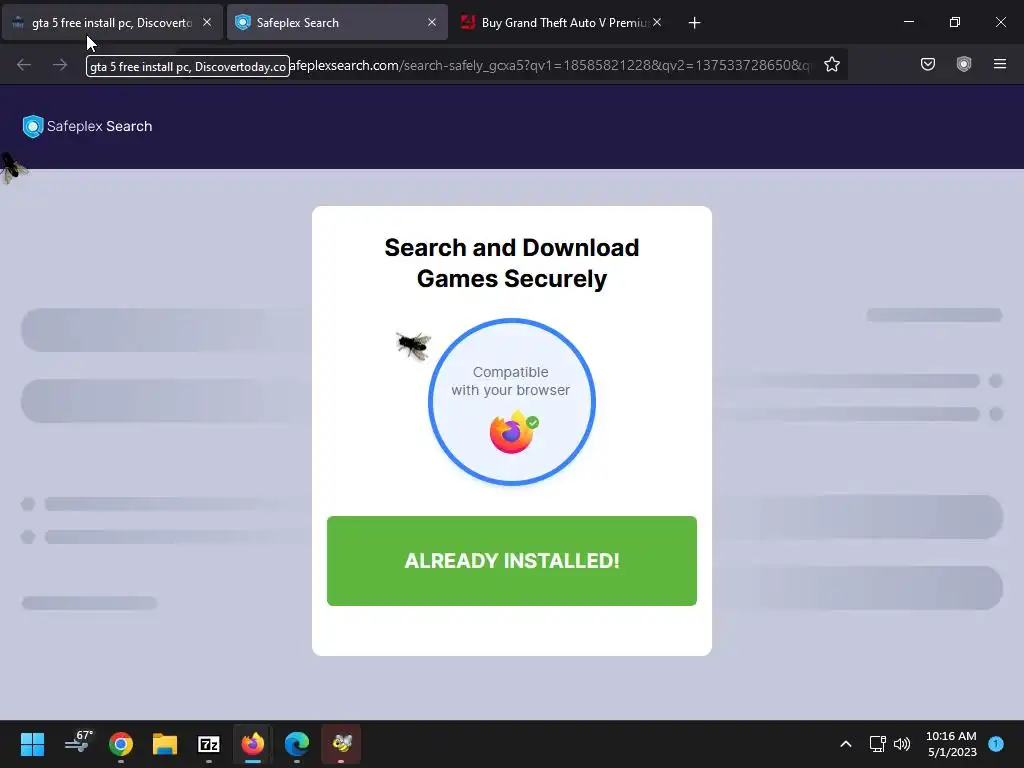The image size is (1024, 768).
Task: Close the Firefox window
Action: [x=1000, y=22]
